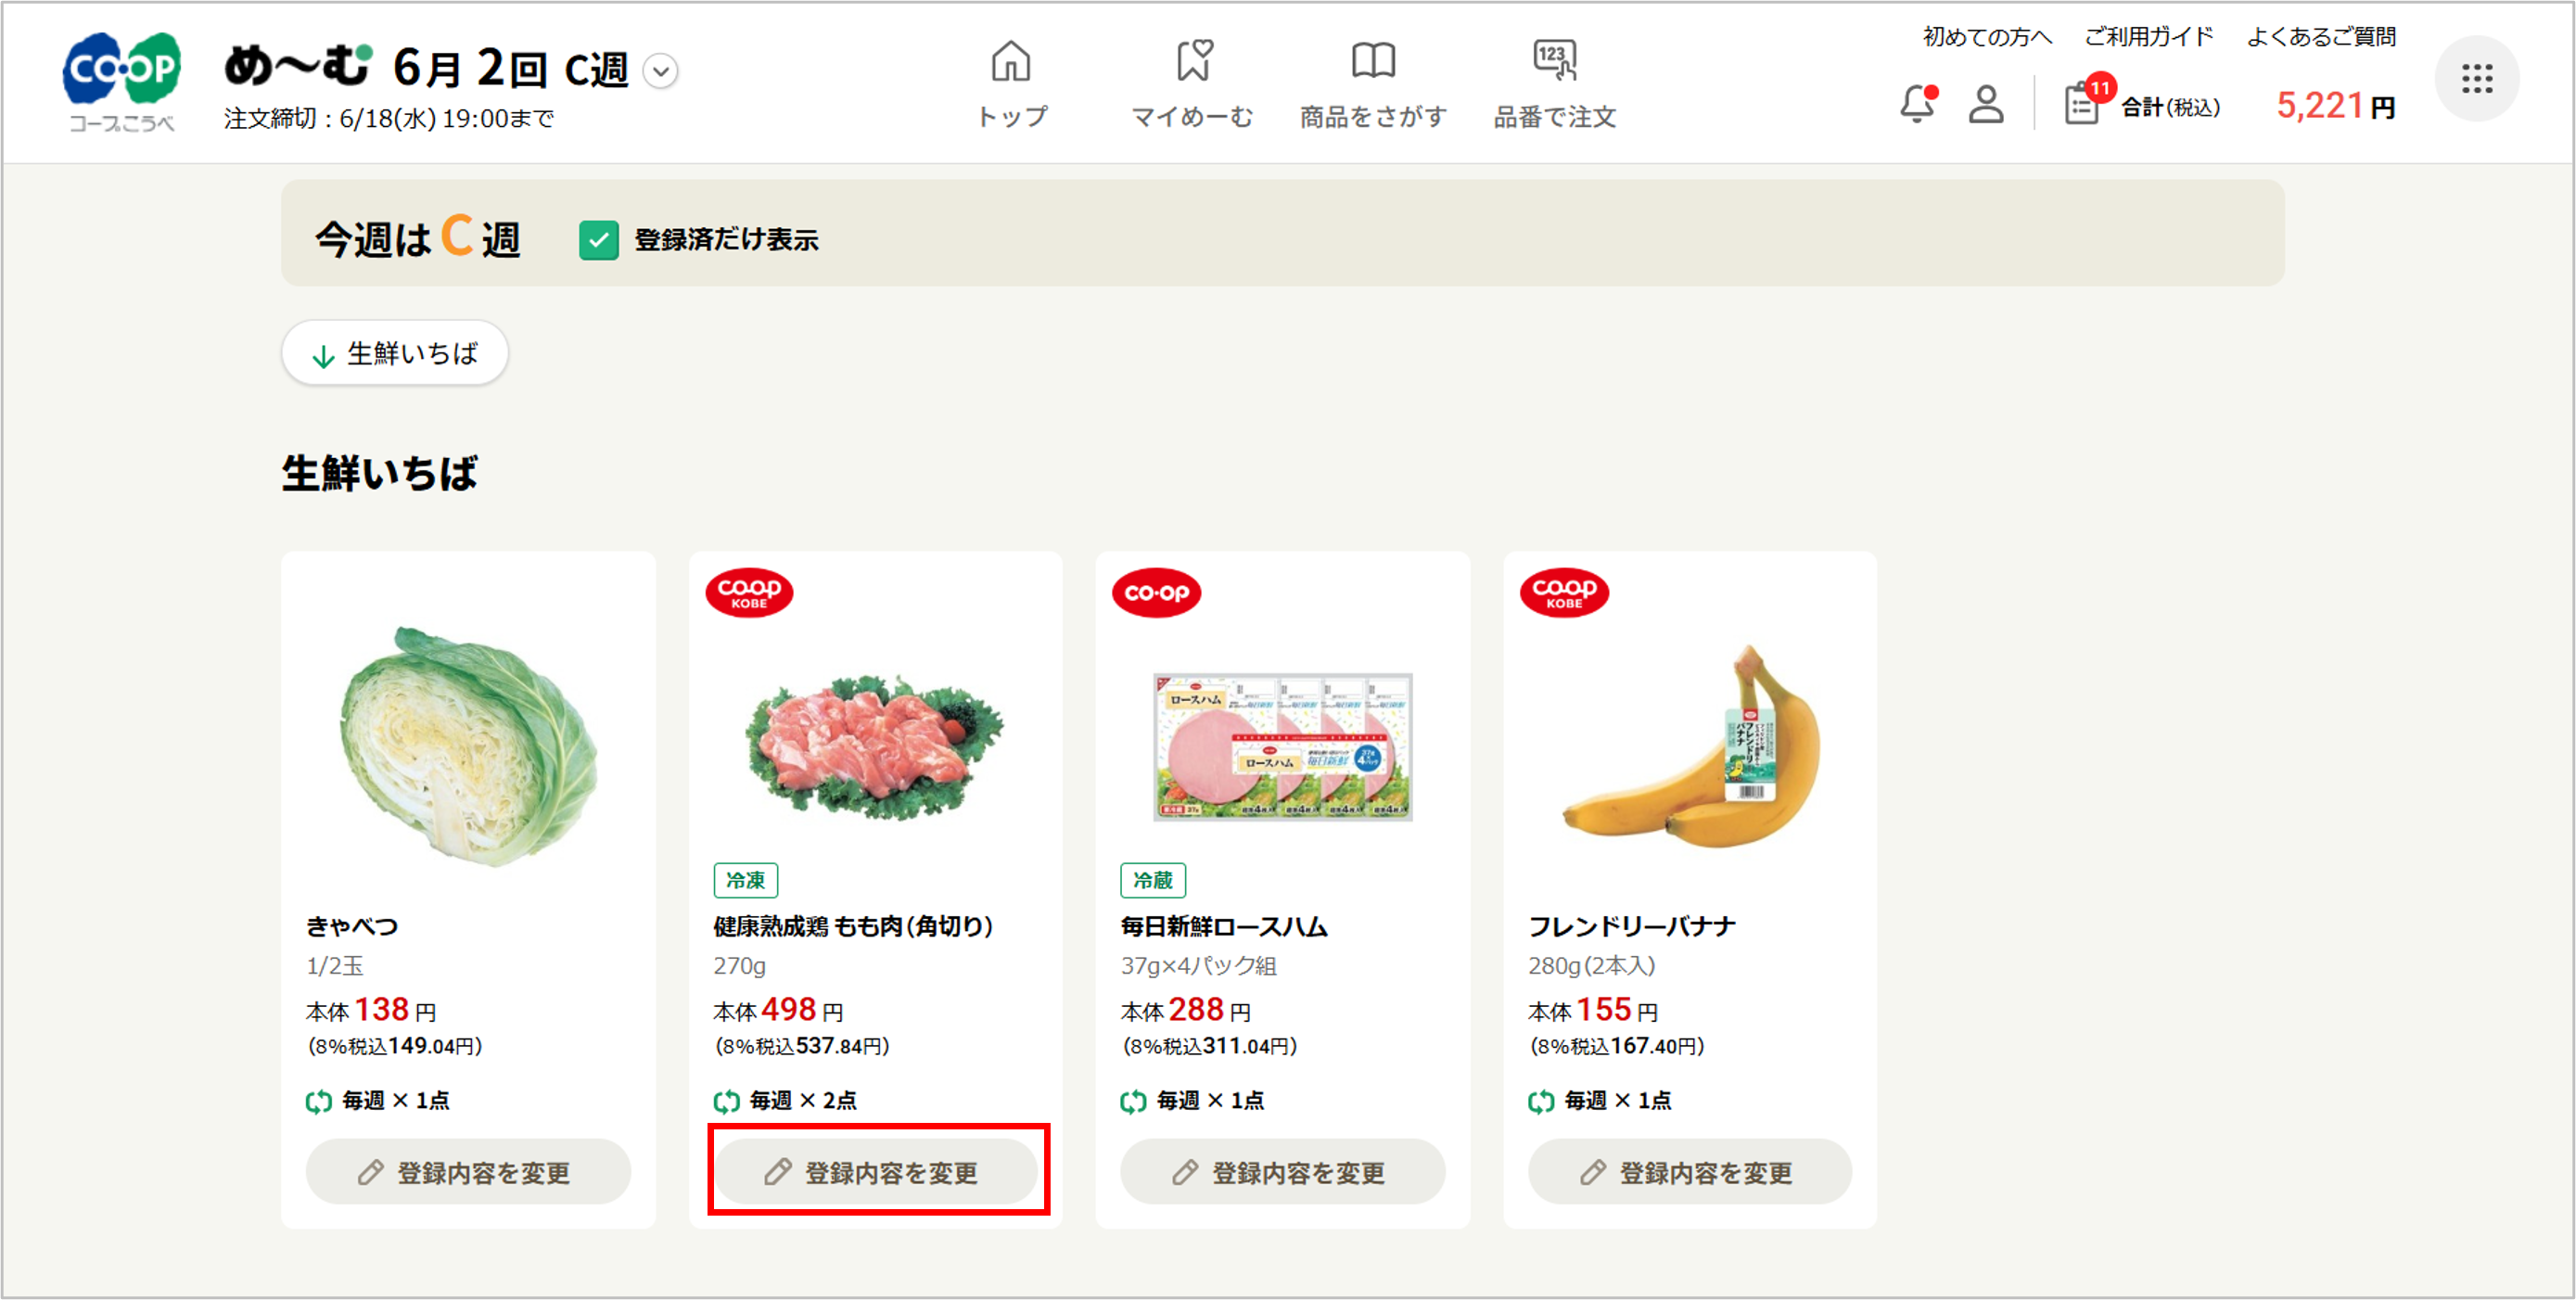Expand the delivery week selector chevron

click(660, 71)
